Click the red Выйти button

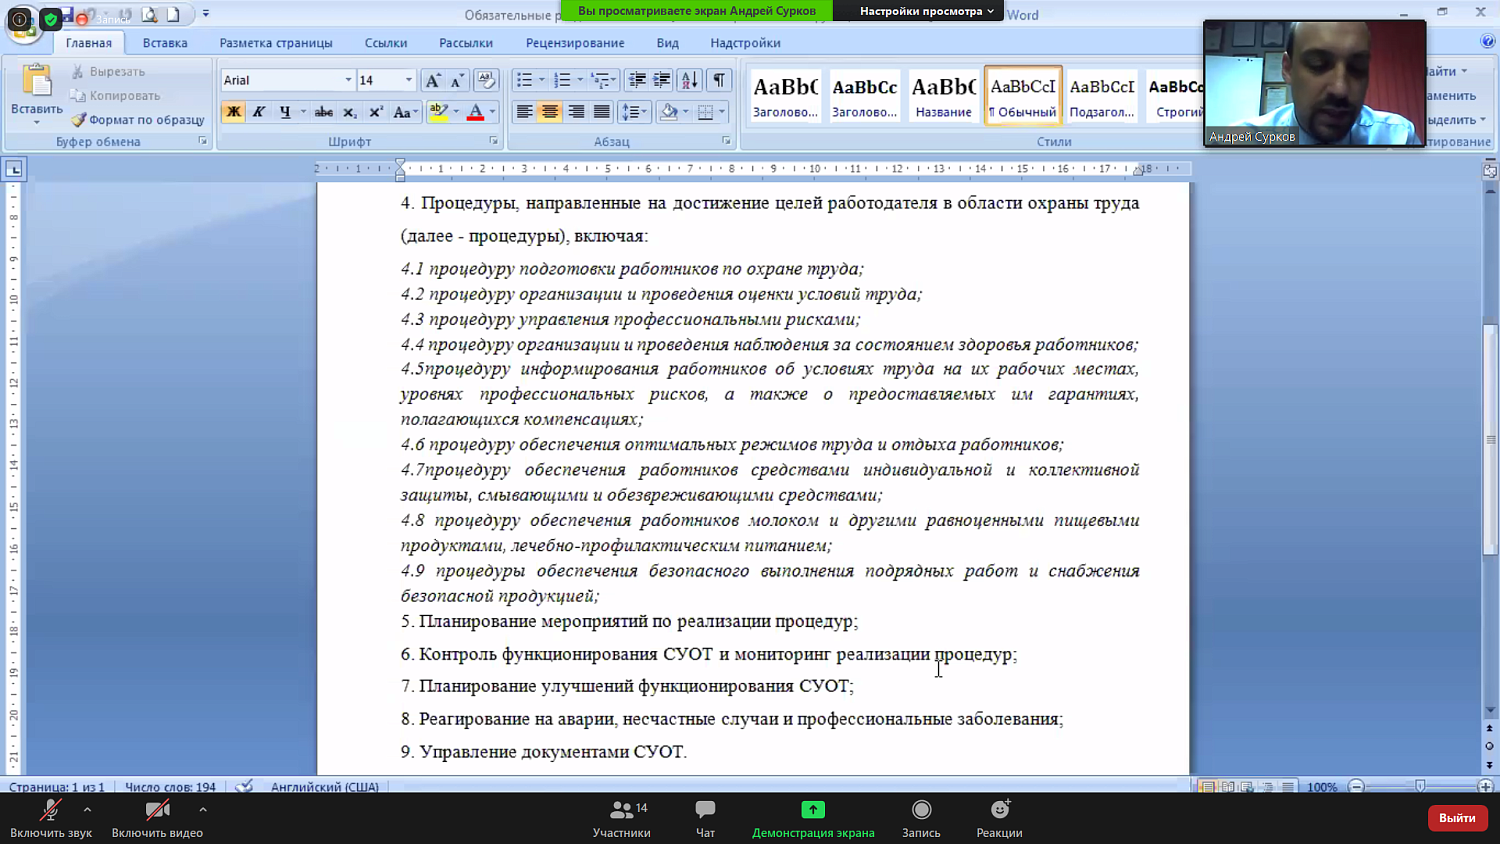[x=1457, y=818]
